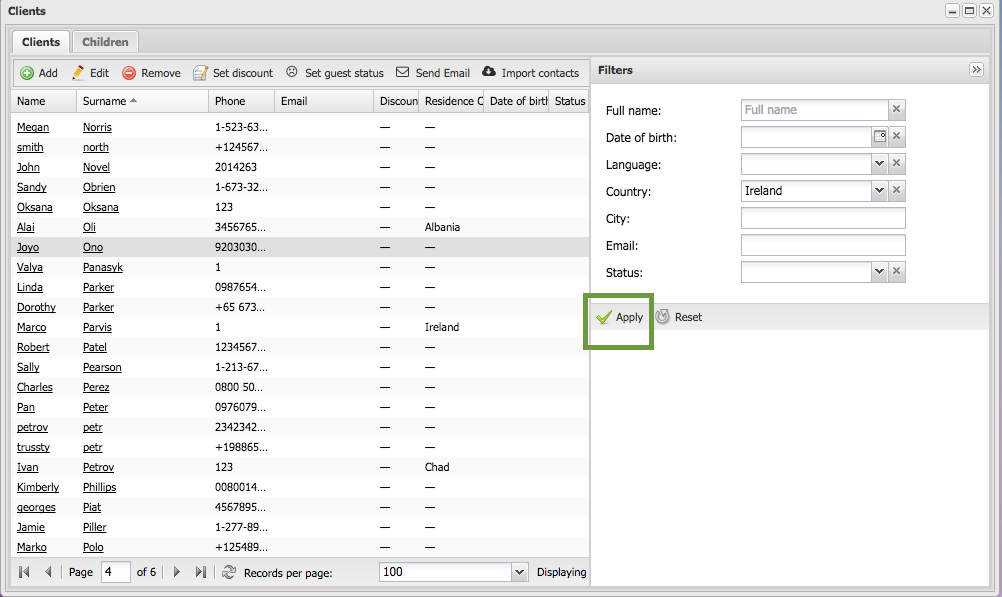Open the Polo surname link

93,547
